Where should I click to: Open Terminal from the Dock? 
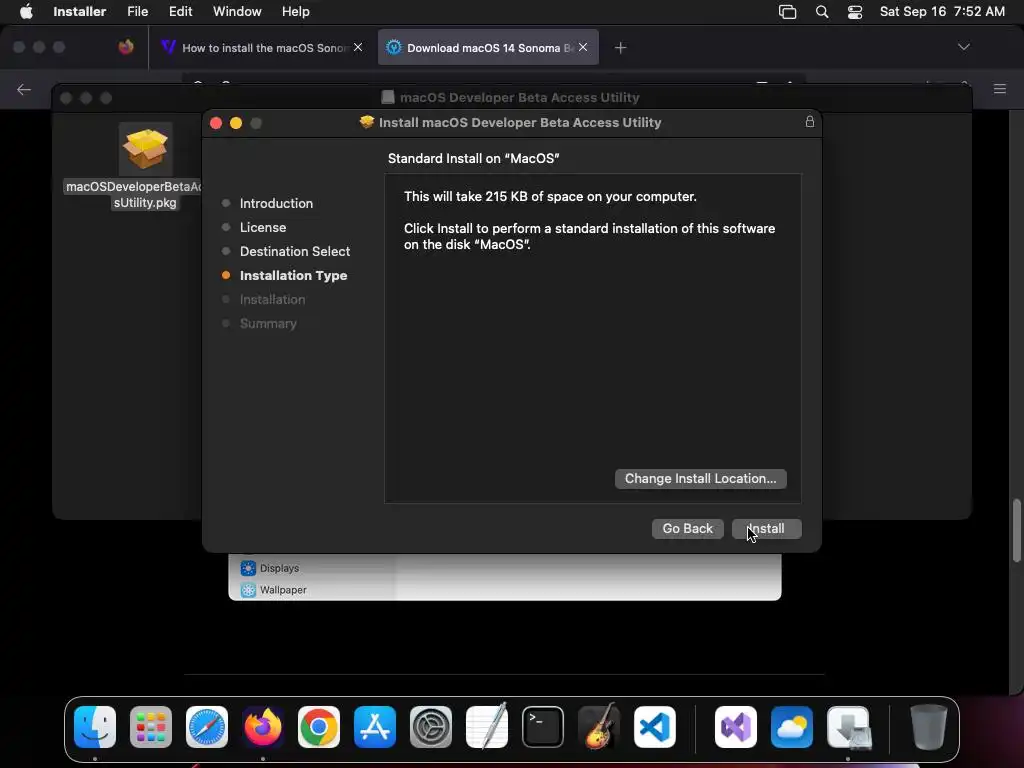click(543, 727)
